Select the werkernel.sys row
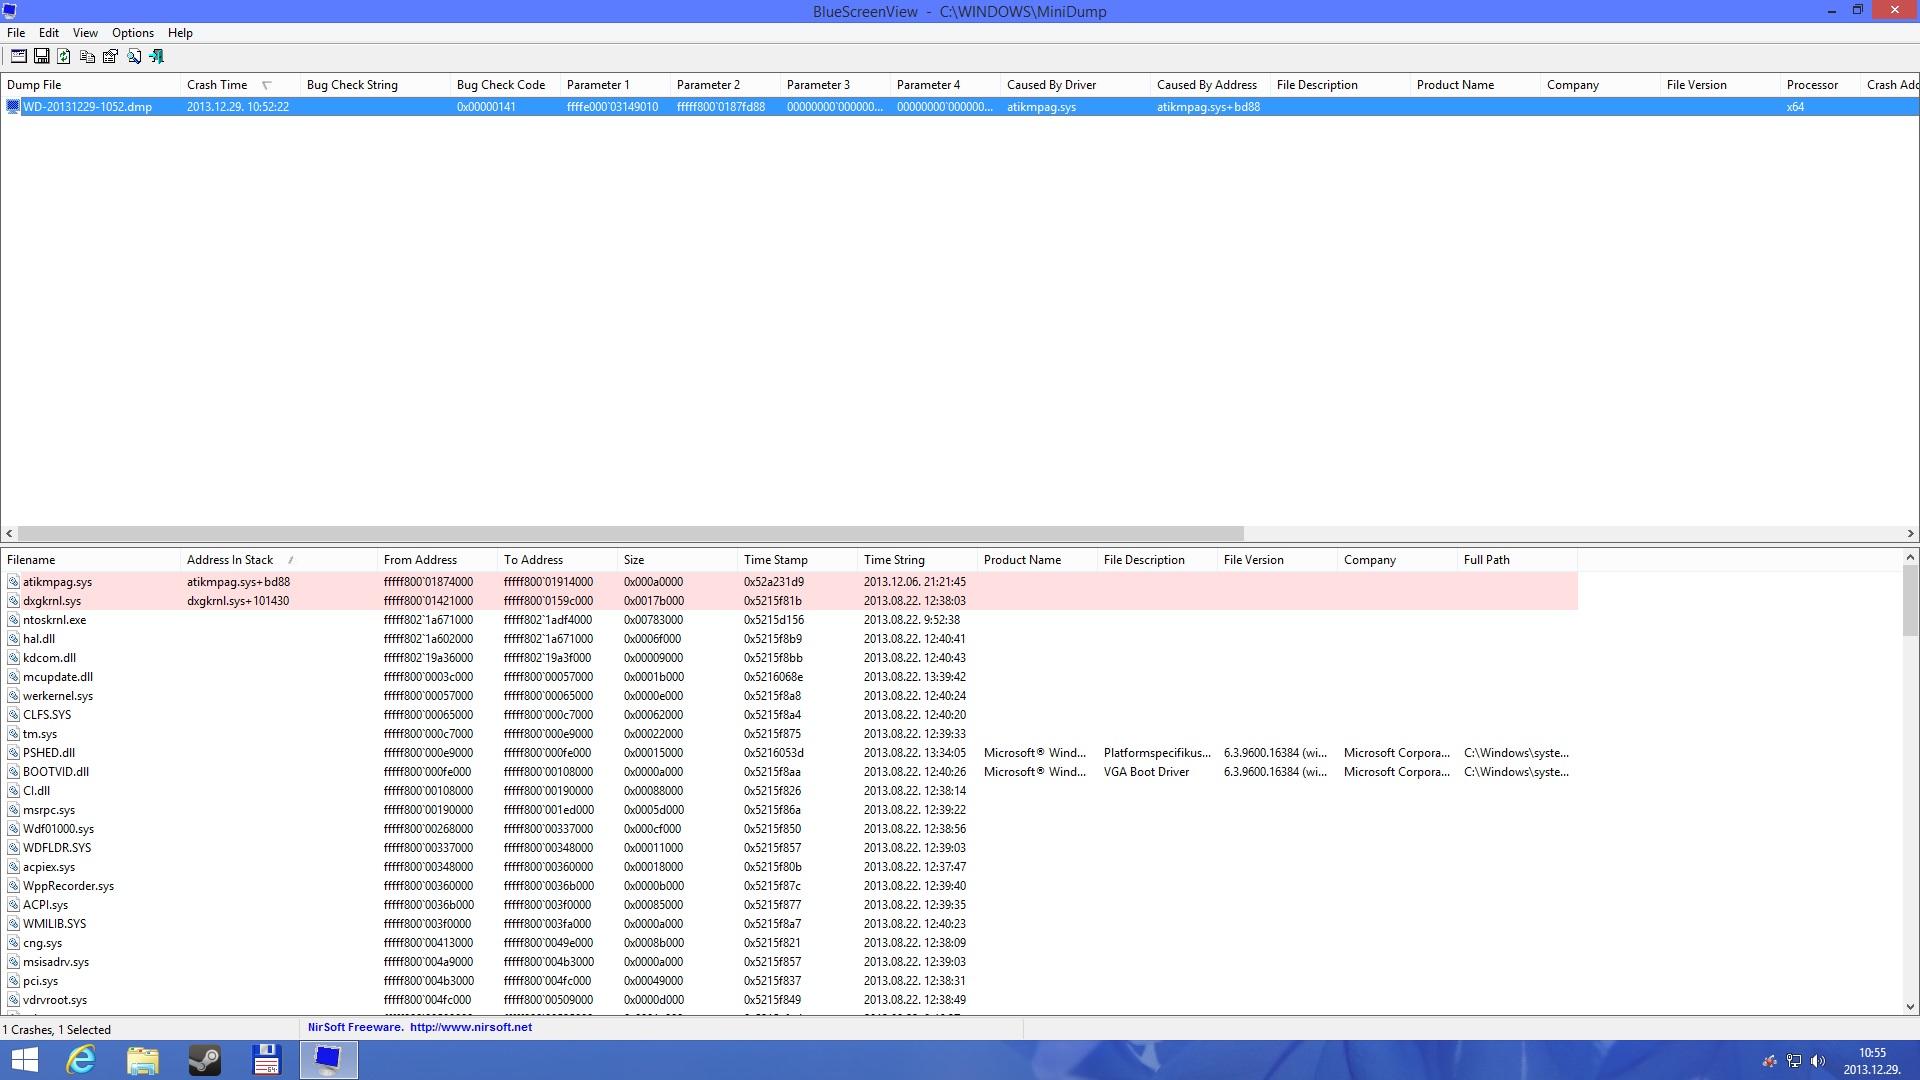 789,696
